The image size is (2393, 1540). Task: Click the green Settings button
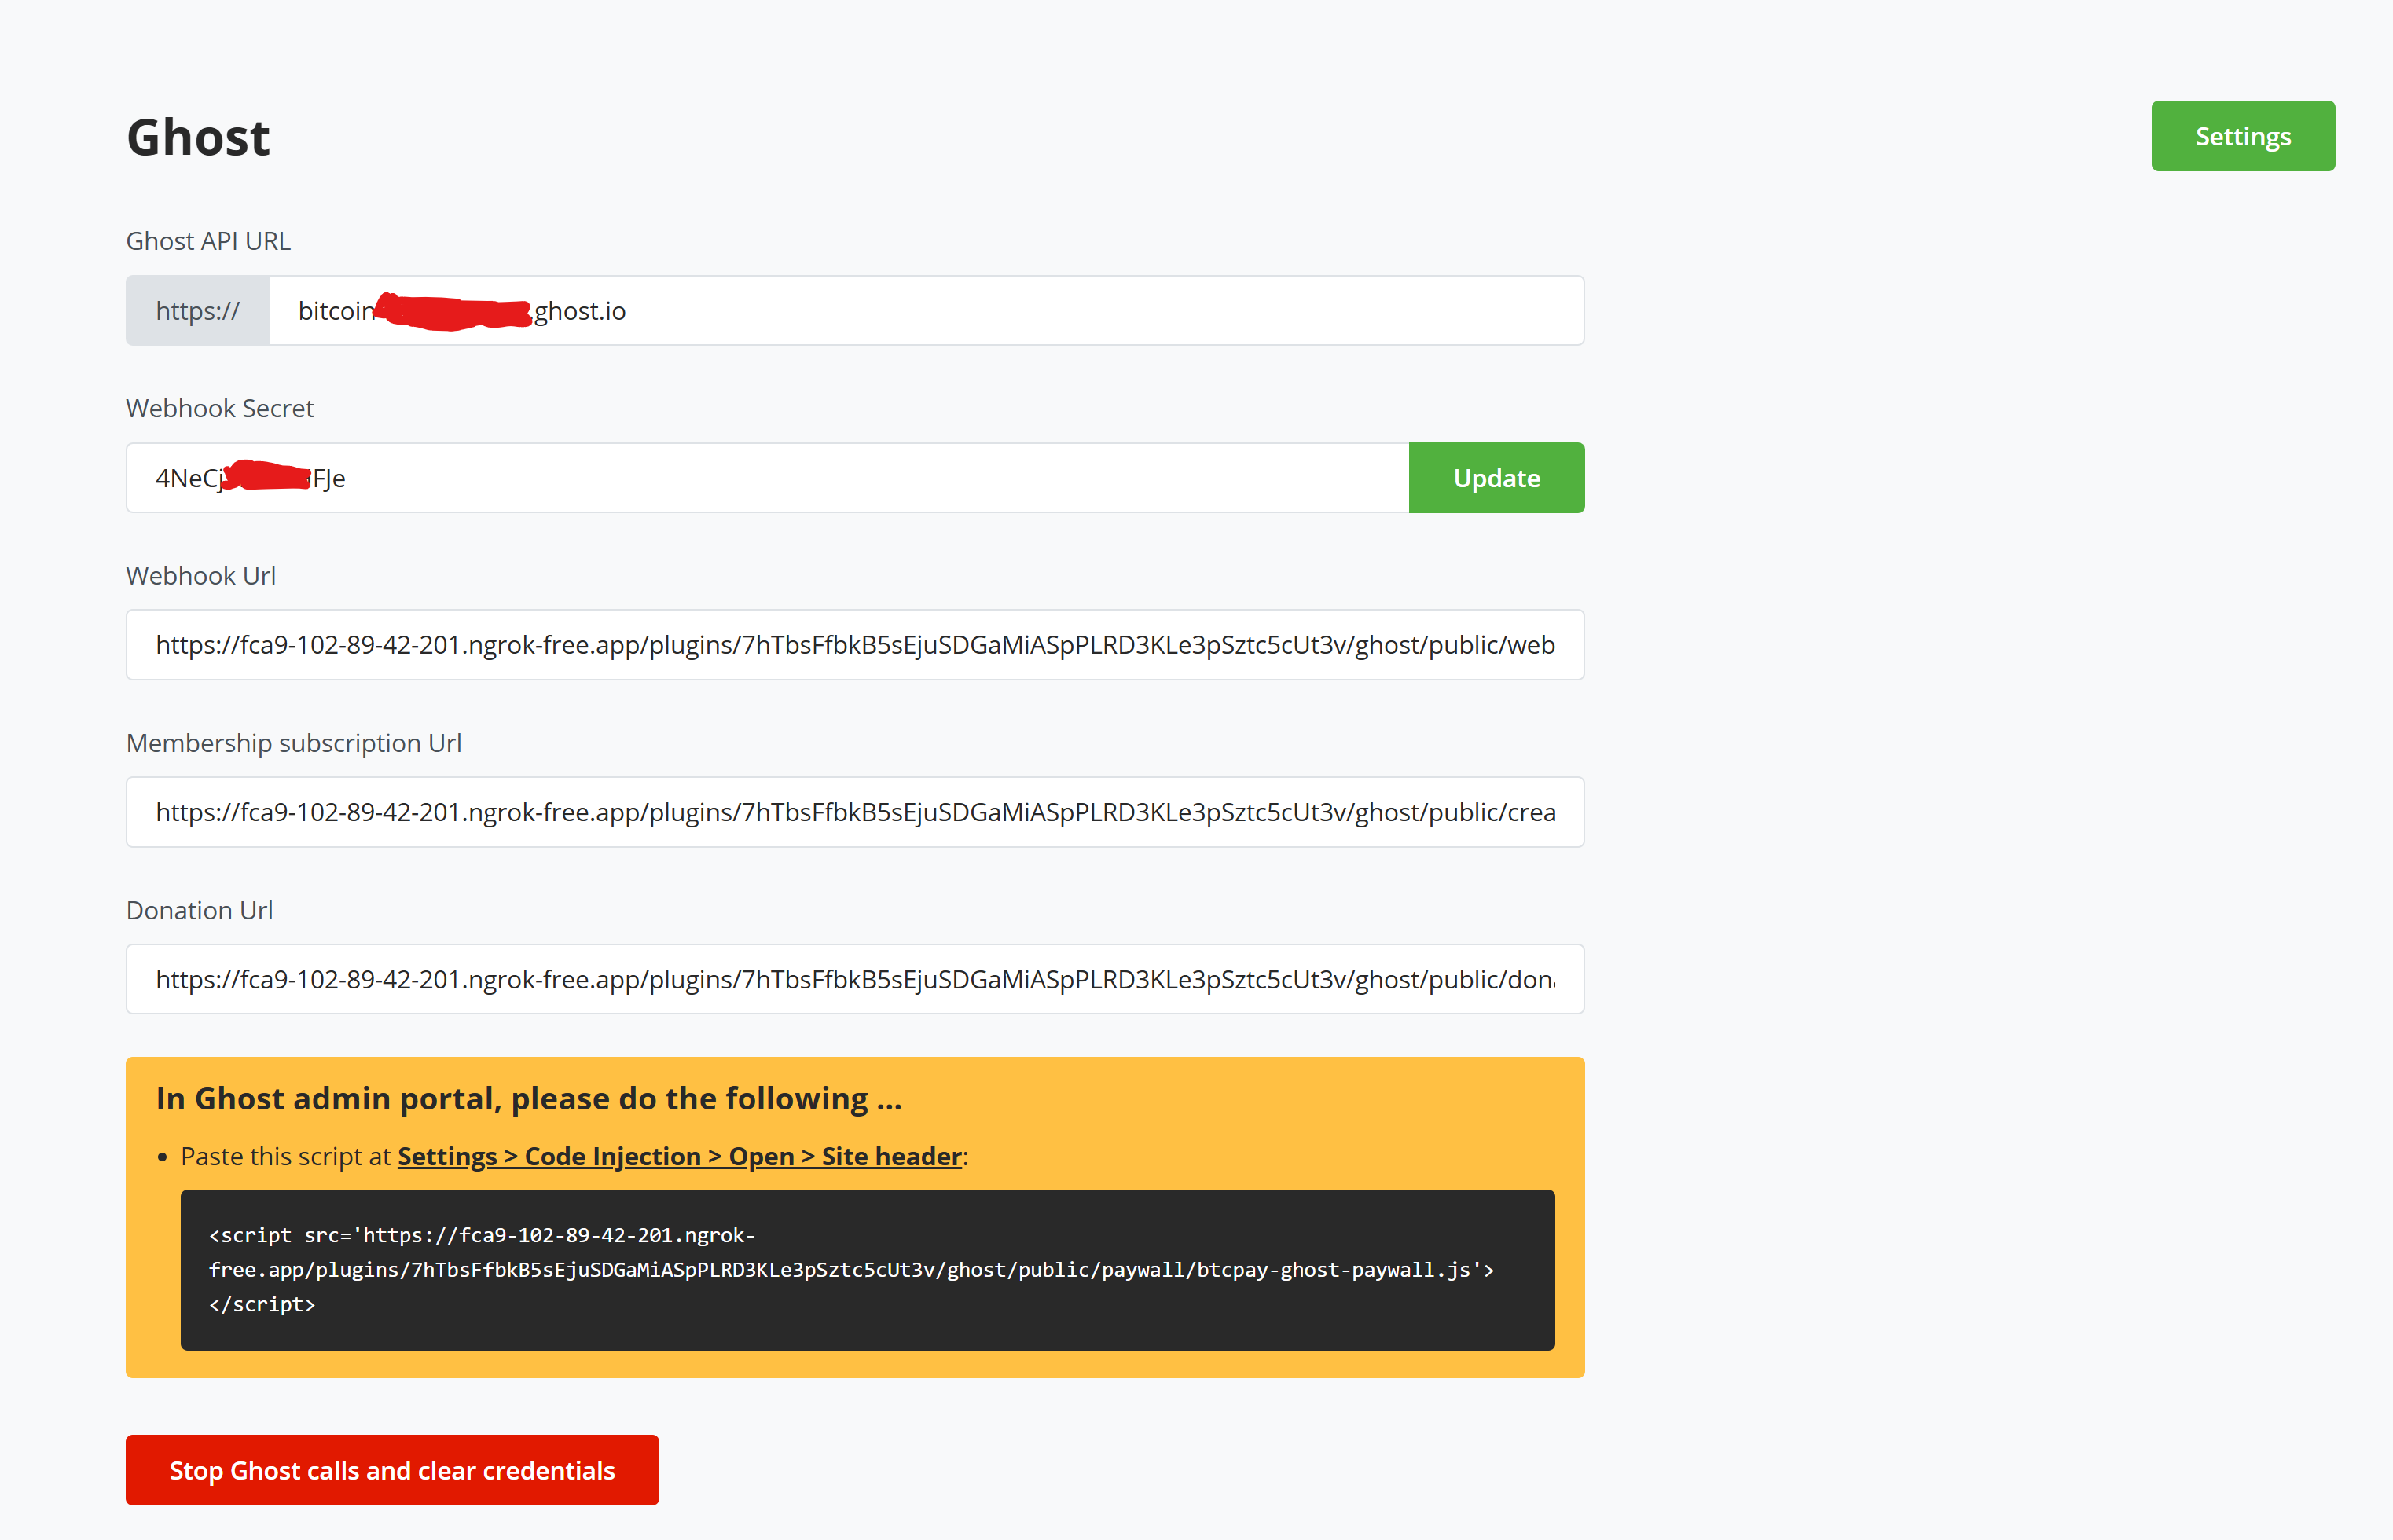click(2242, 135)
